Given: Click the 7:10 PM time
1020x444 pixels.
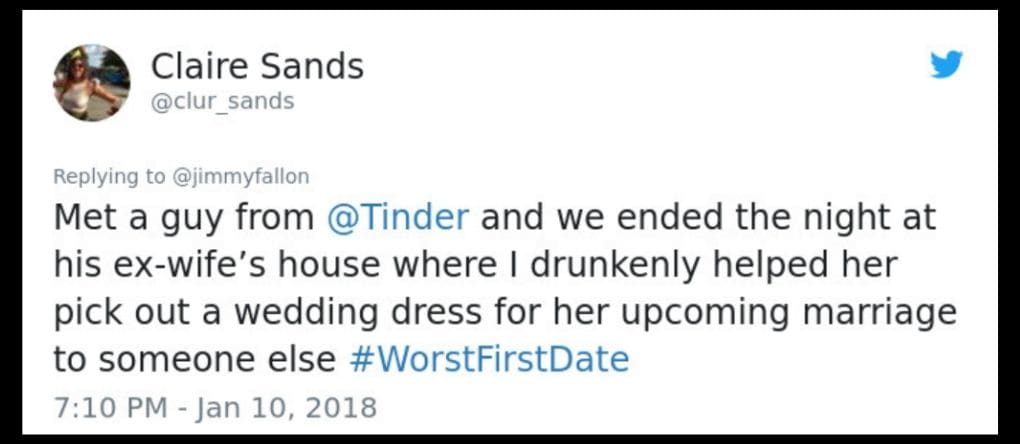Looking at the screenshot, I should point(103,407).
